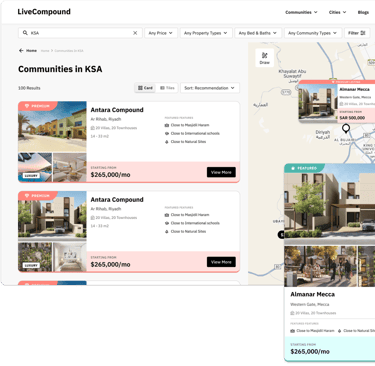Expand the Cities menu
This screenshot has height=366, width=375.
337,12
